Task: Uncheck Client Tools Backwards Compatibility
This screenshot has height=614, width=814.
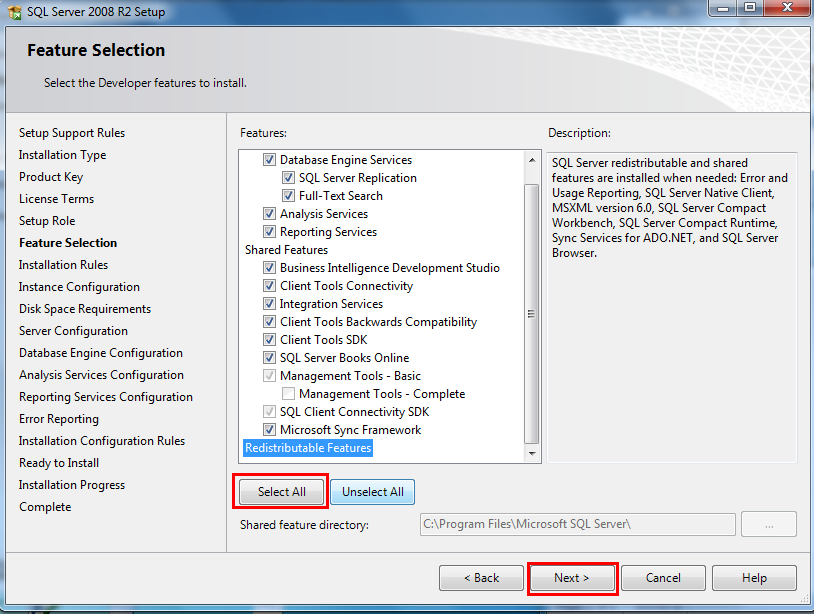Action: [269, 322]
